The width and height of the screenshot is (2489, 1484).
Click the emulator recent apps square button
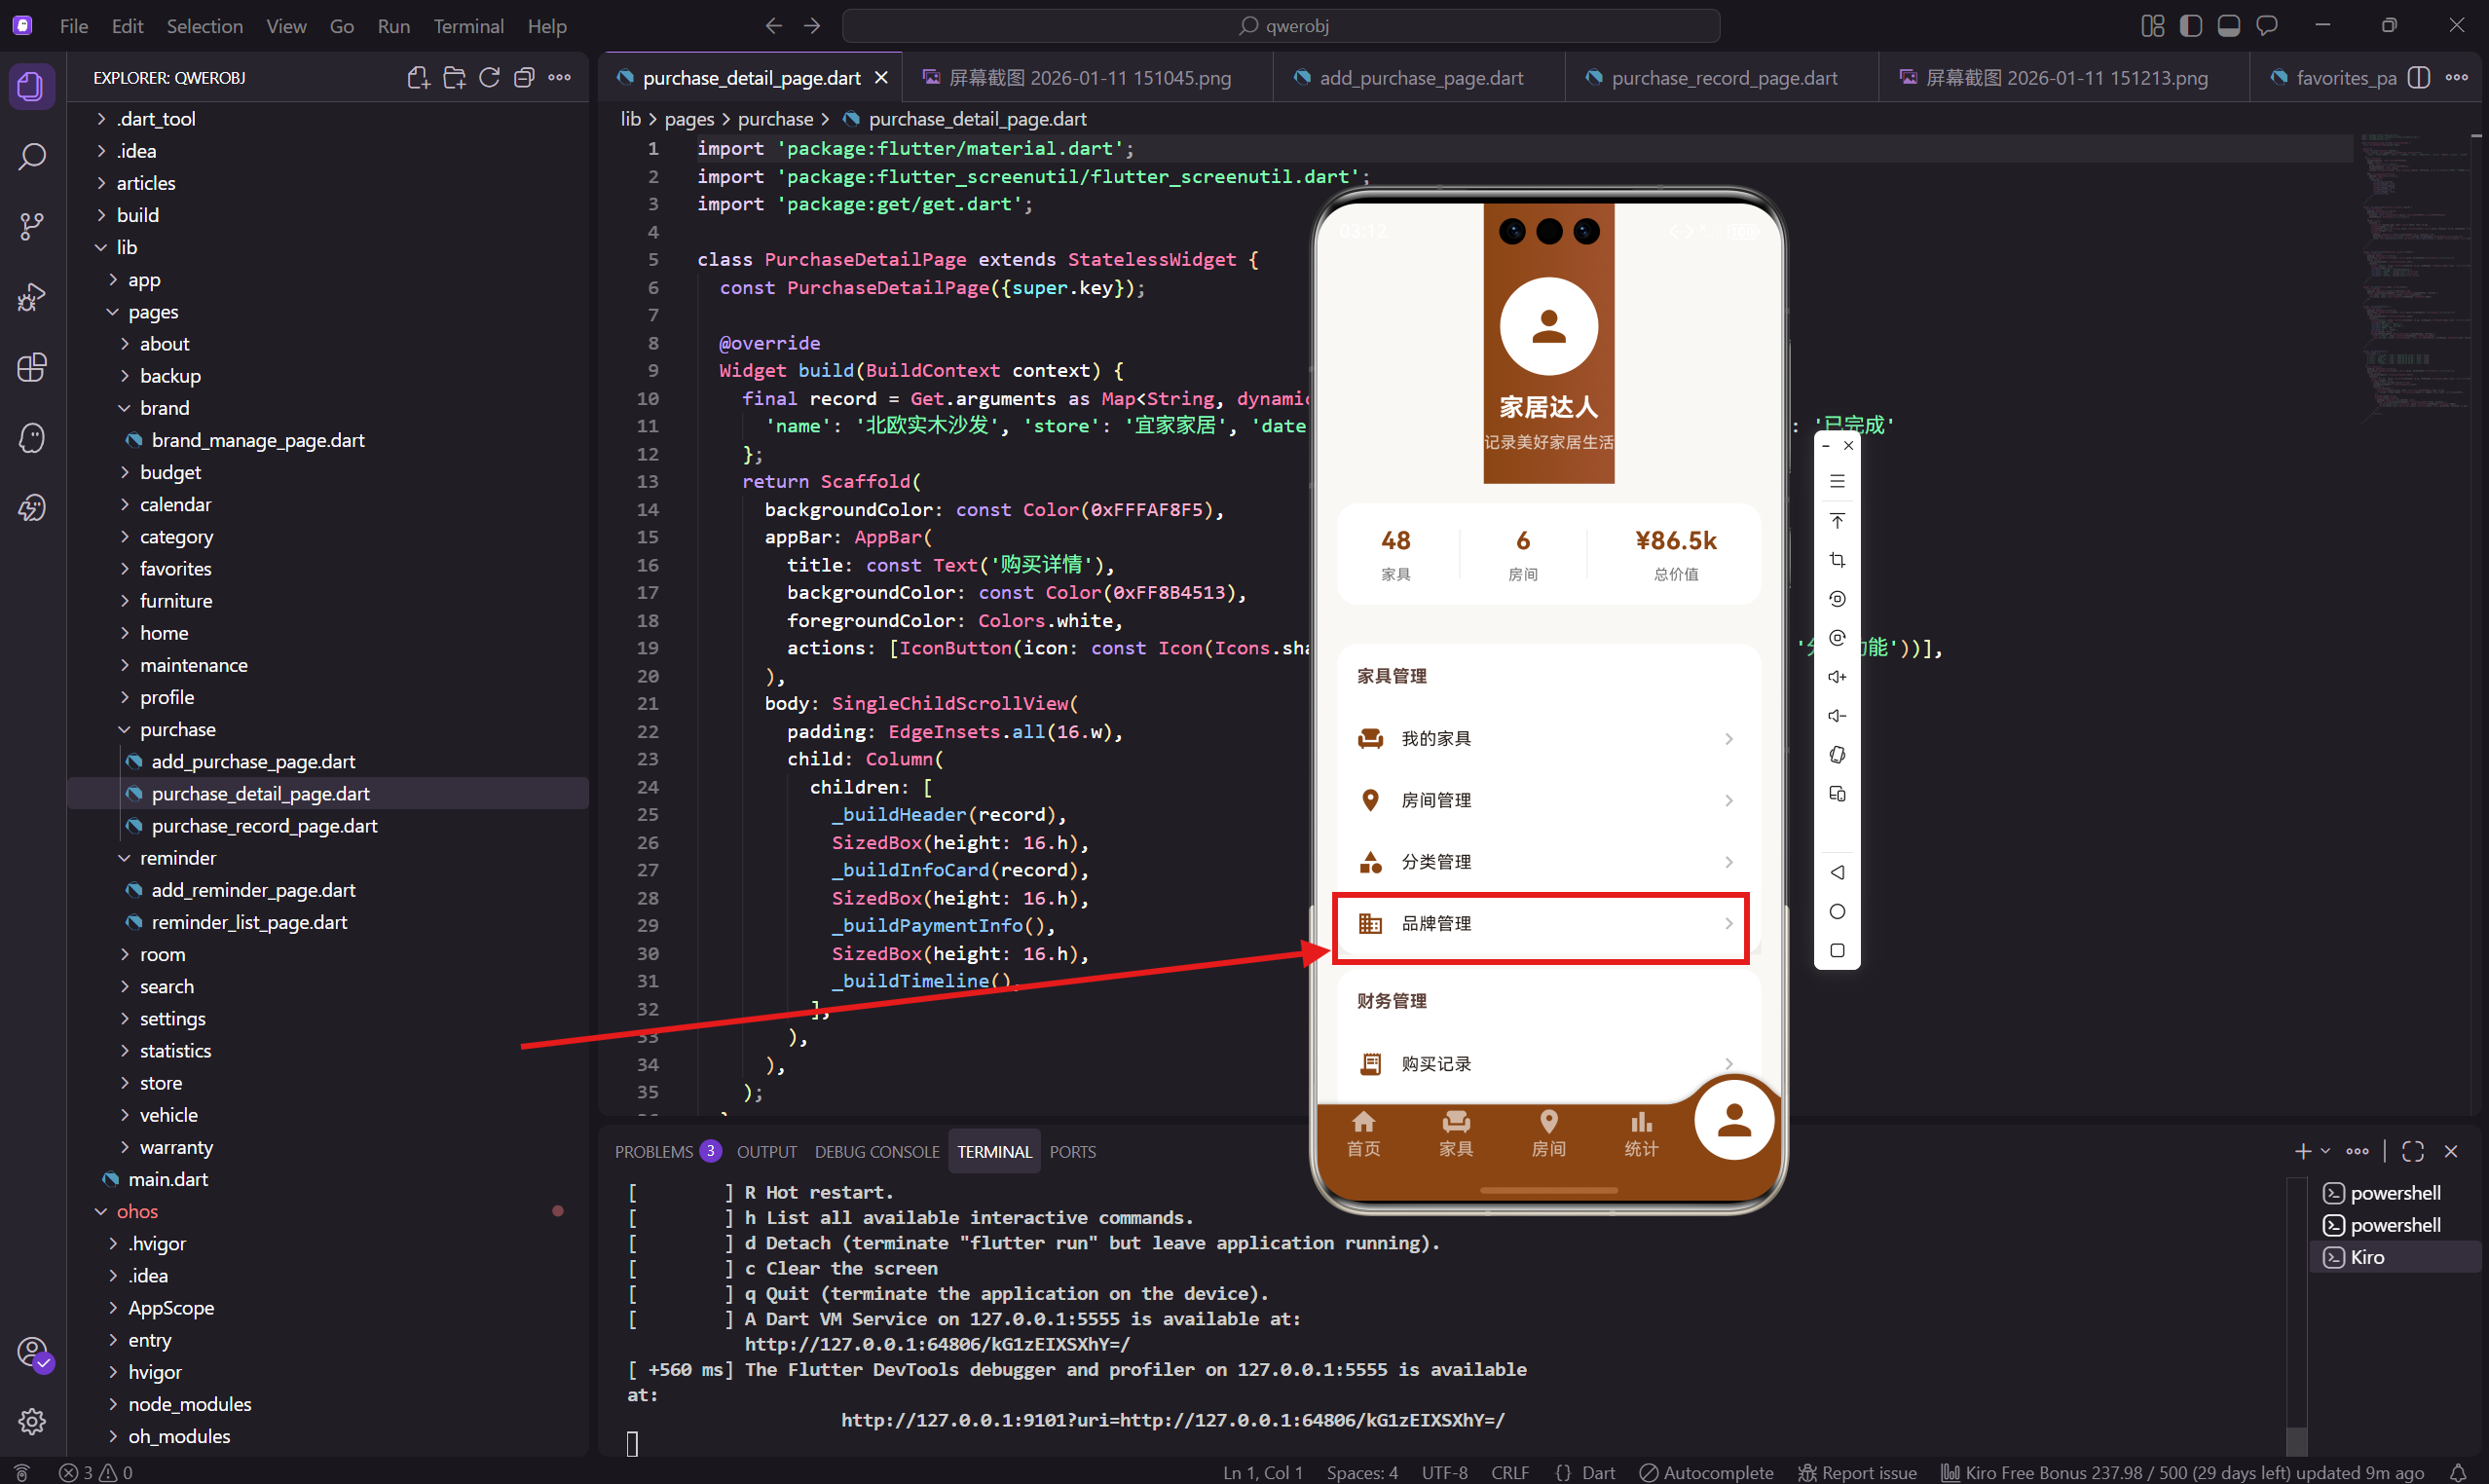(x=1837, y=950)
